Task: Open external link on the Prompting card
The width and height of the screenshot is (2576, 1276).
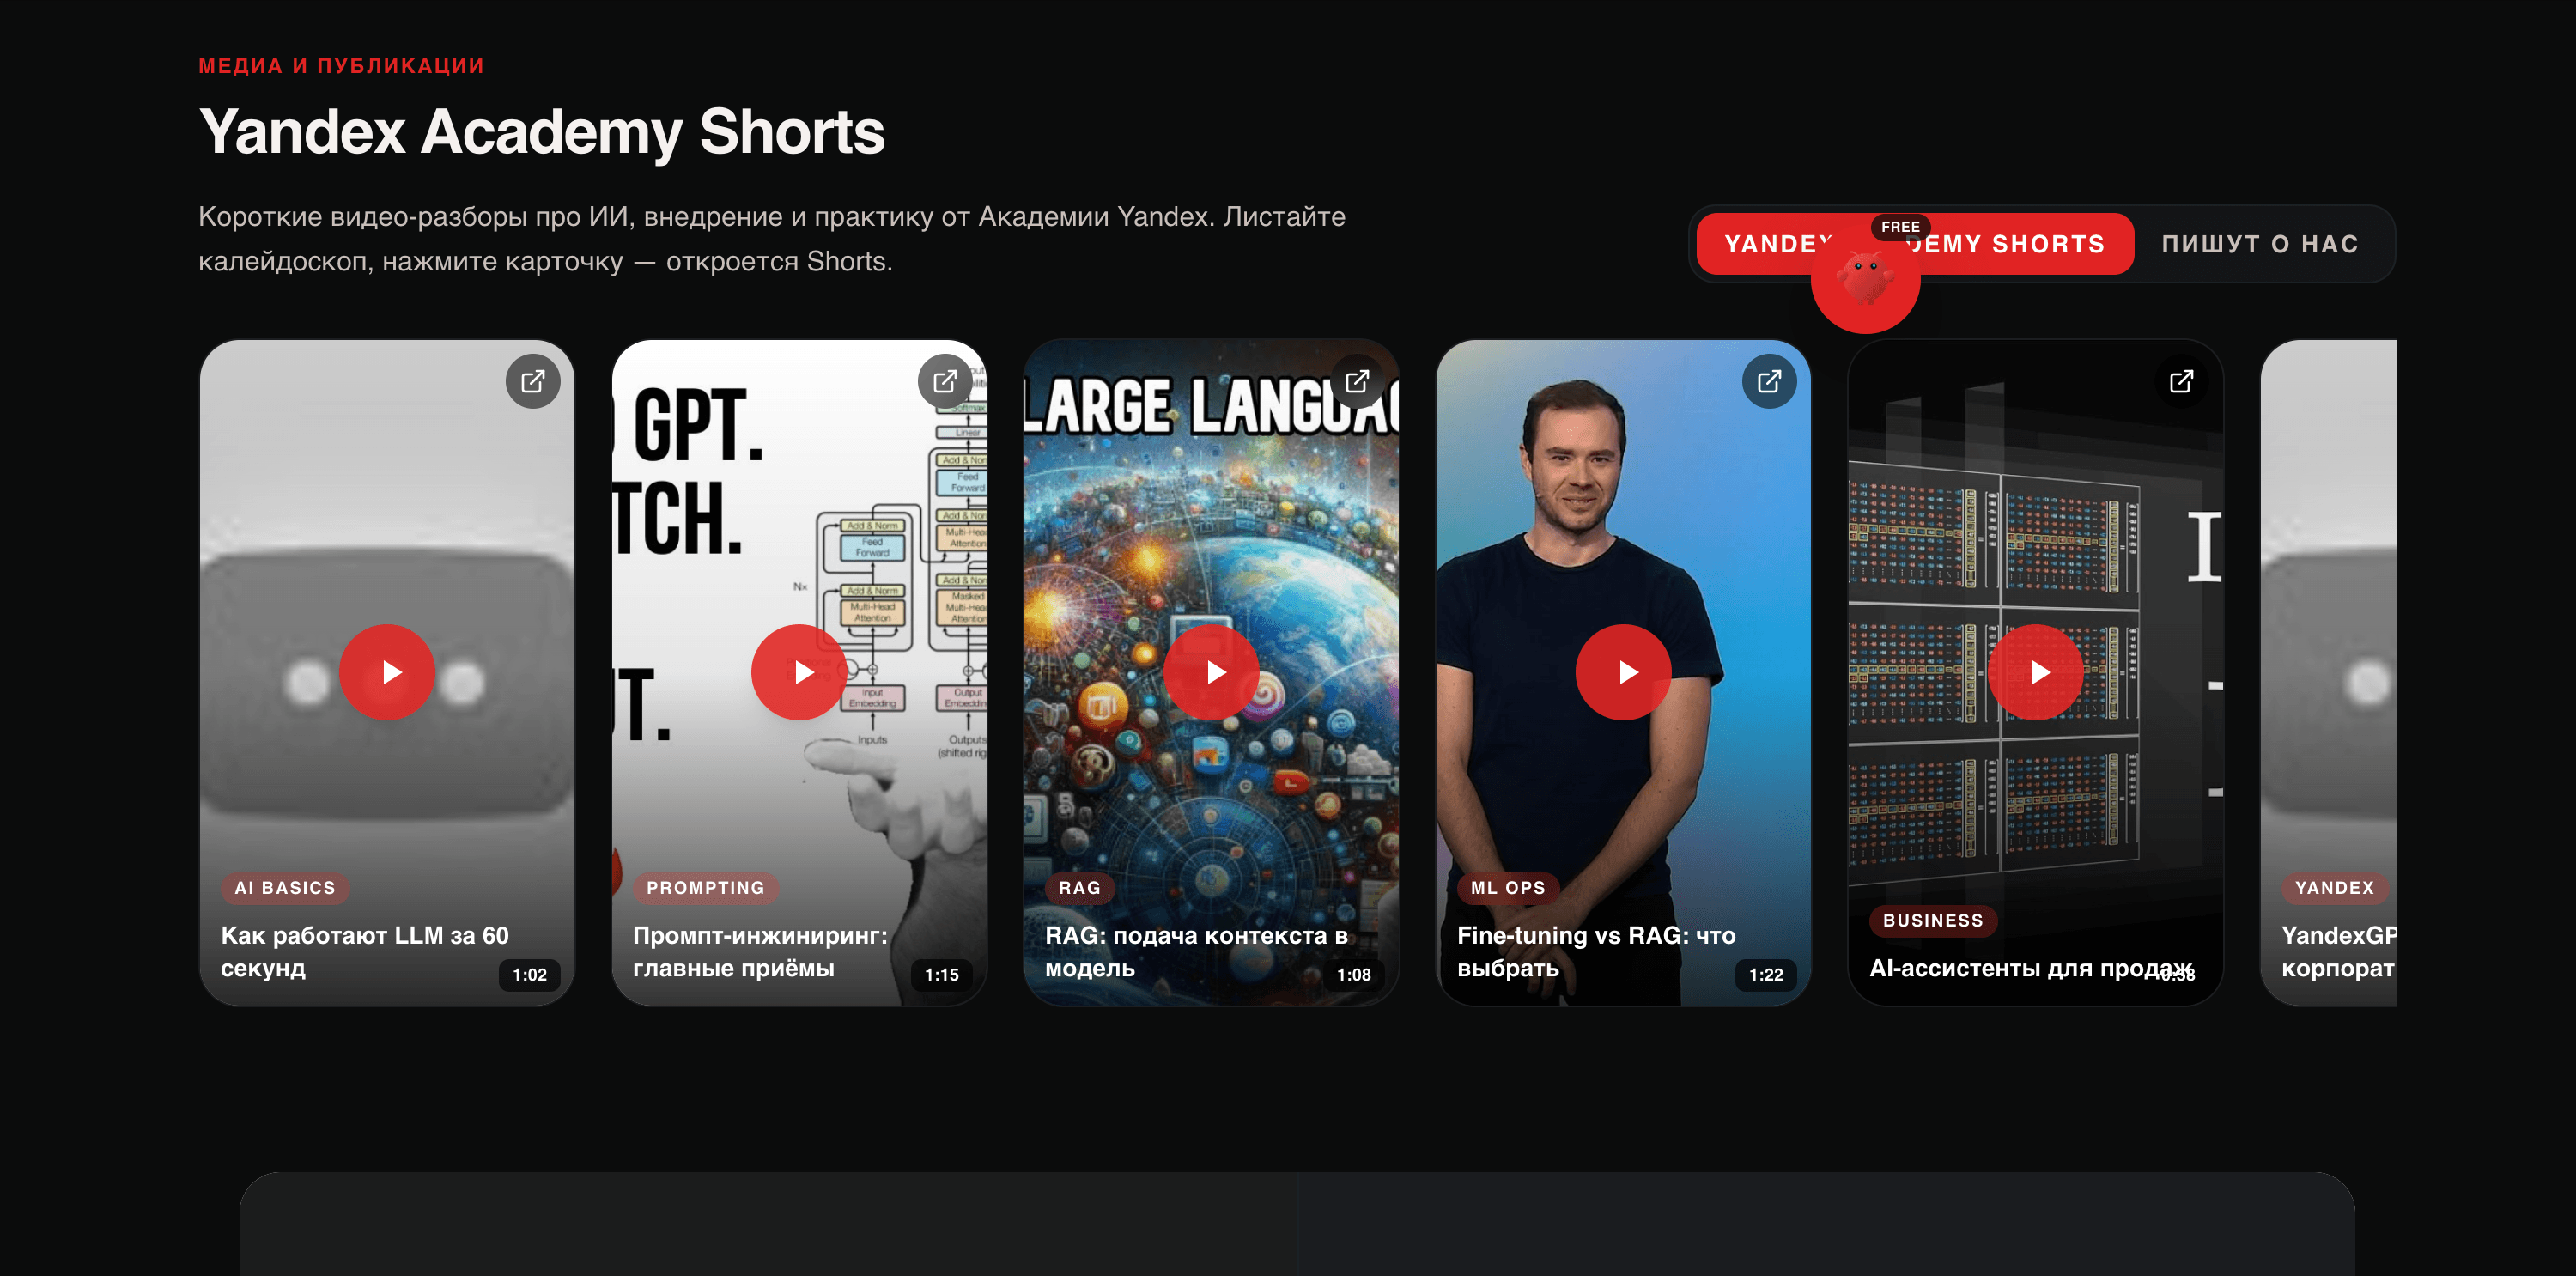Action: pos(945,381)
